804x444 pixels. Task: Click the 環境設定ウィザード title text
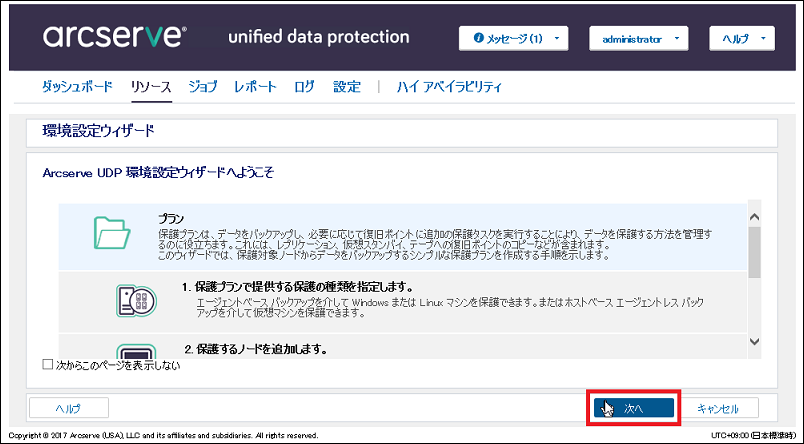pyautogui.click(x=98, y=131)
